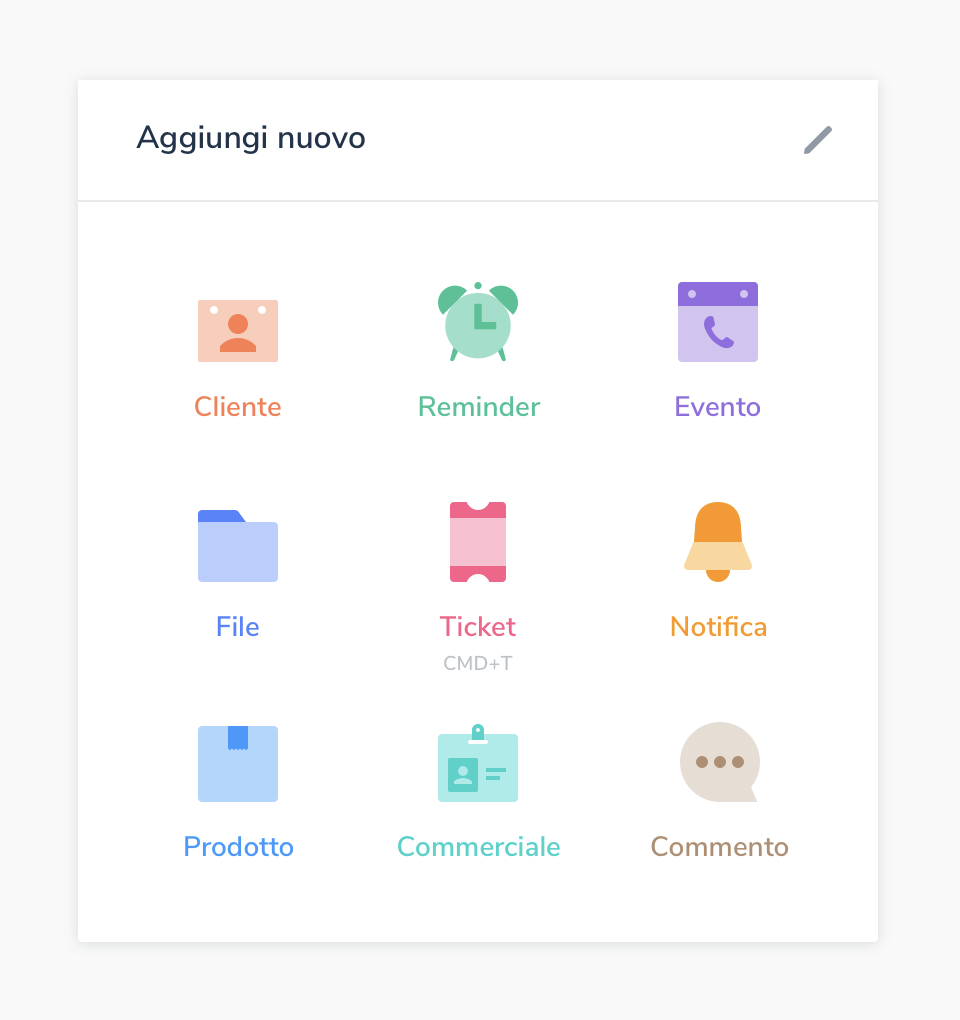Open the Prodotto box icon
Viewport: 960px width, 1020px height.
click(238, 764)
